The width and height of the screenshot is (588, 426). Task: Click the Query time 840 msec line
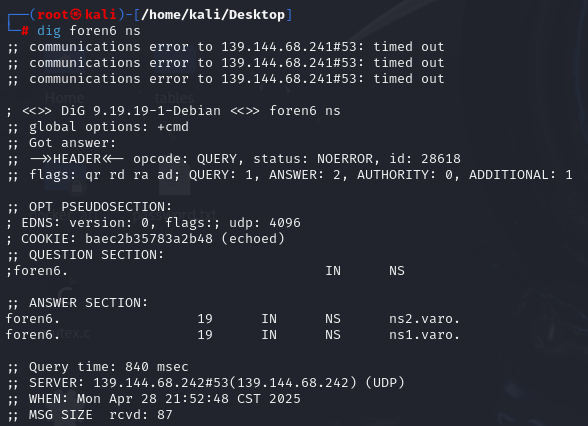pyautogui.click(x=98, y=366)
